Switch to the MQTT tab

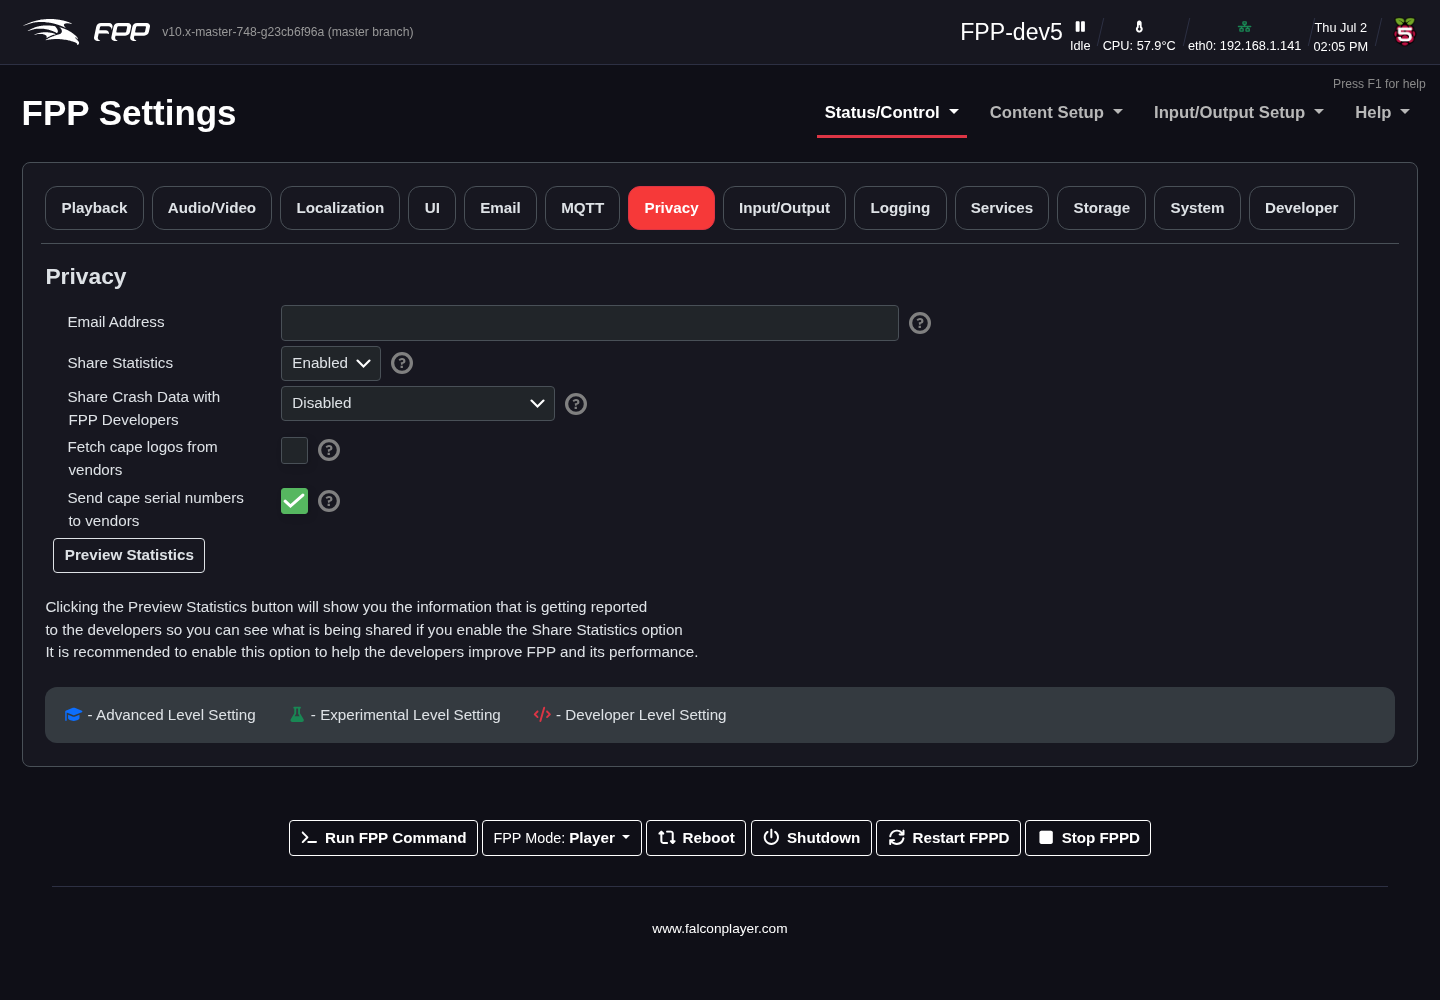coord(583,208)
